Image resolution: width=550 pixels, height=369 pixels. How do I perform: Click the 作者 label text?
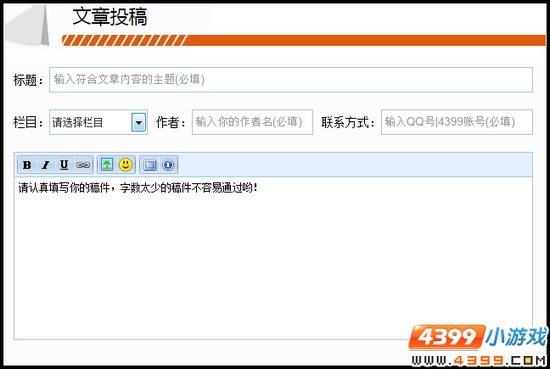[x=171, y=122]
